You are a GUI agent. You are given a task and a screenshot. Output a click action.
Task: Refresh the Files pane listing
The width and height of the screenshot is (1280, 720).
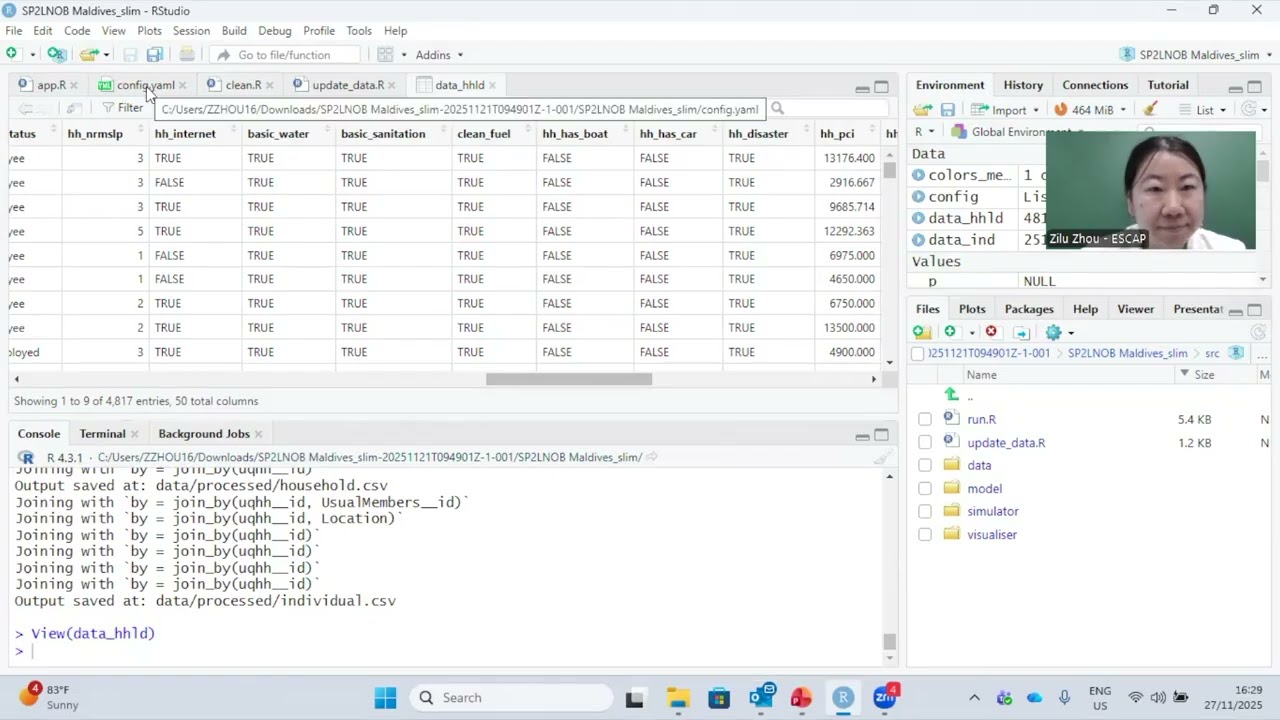point(1258,332)
